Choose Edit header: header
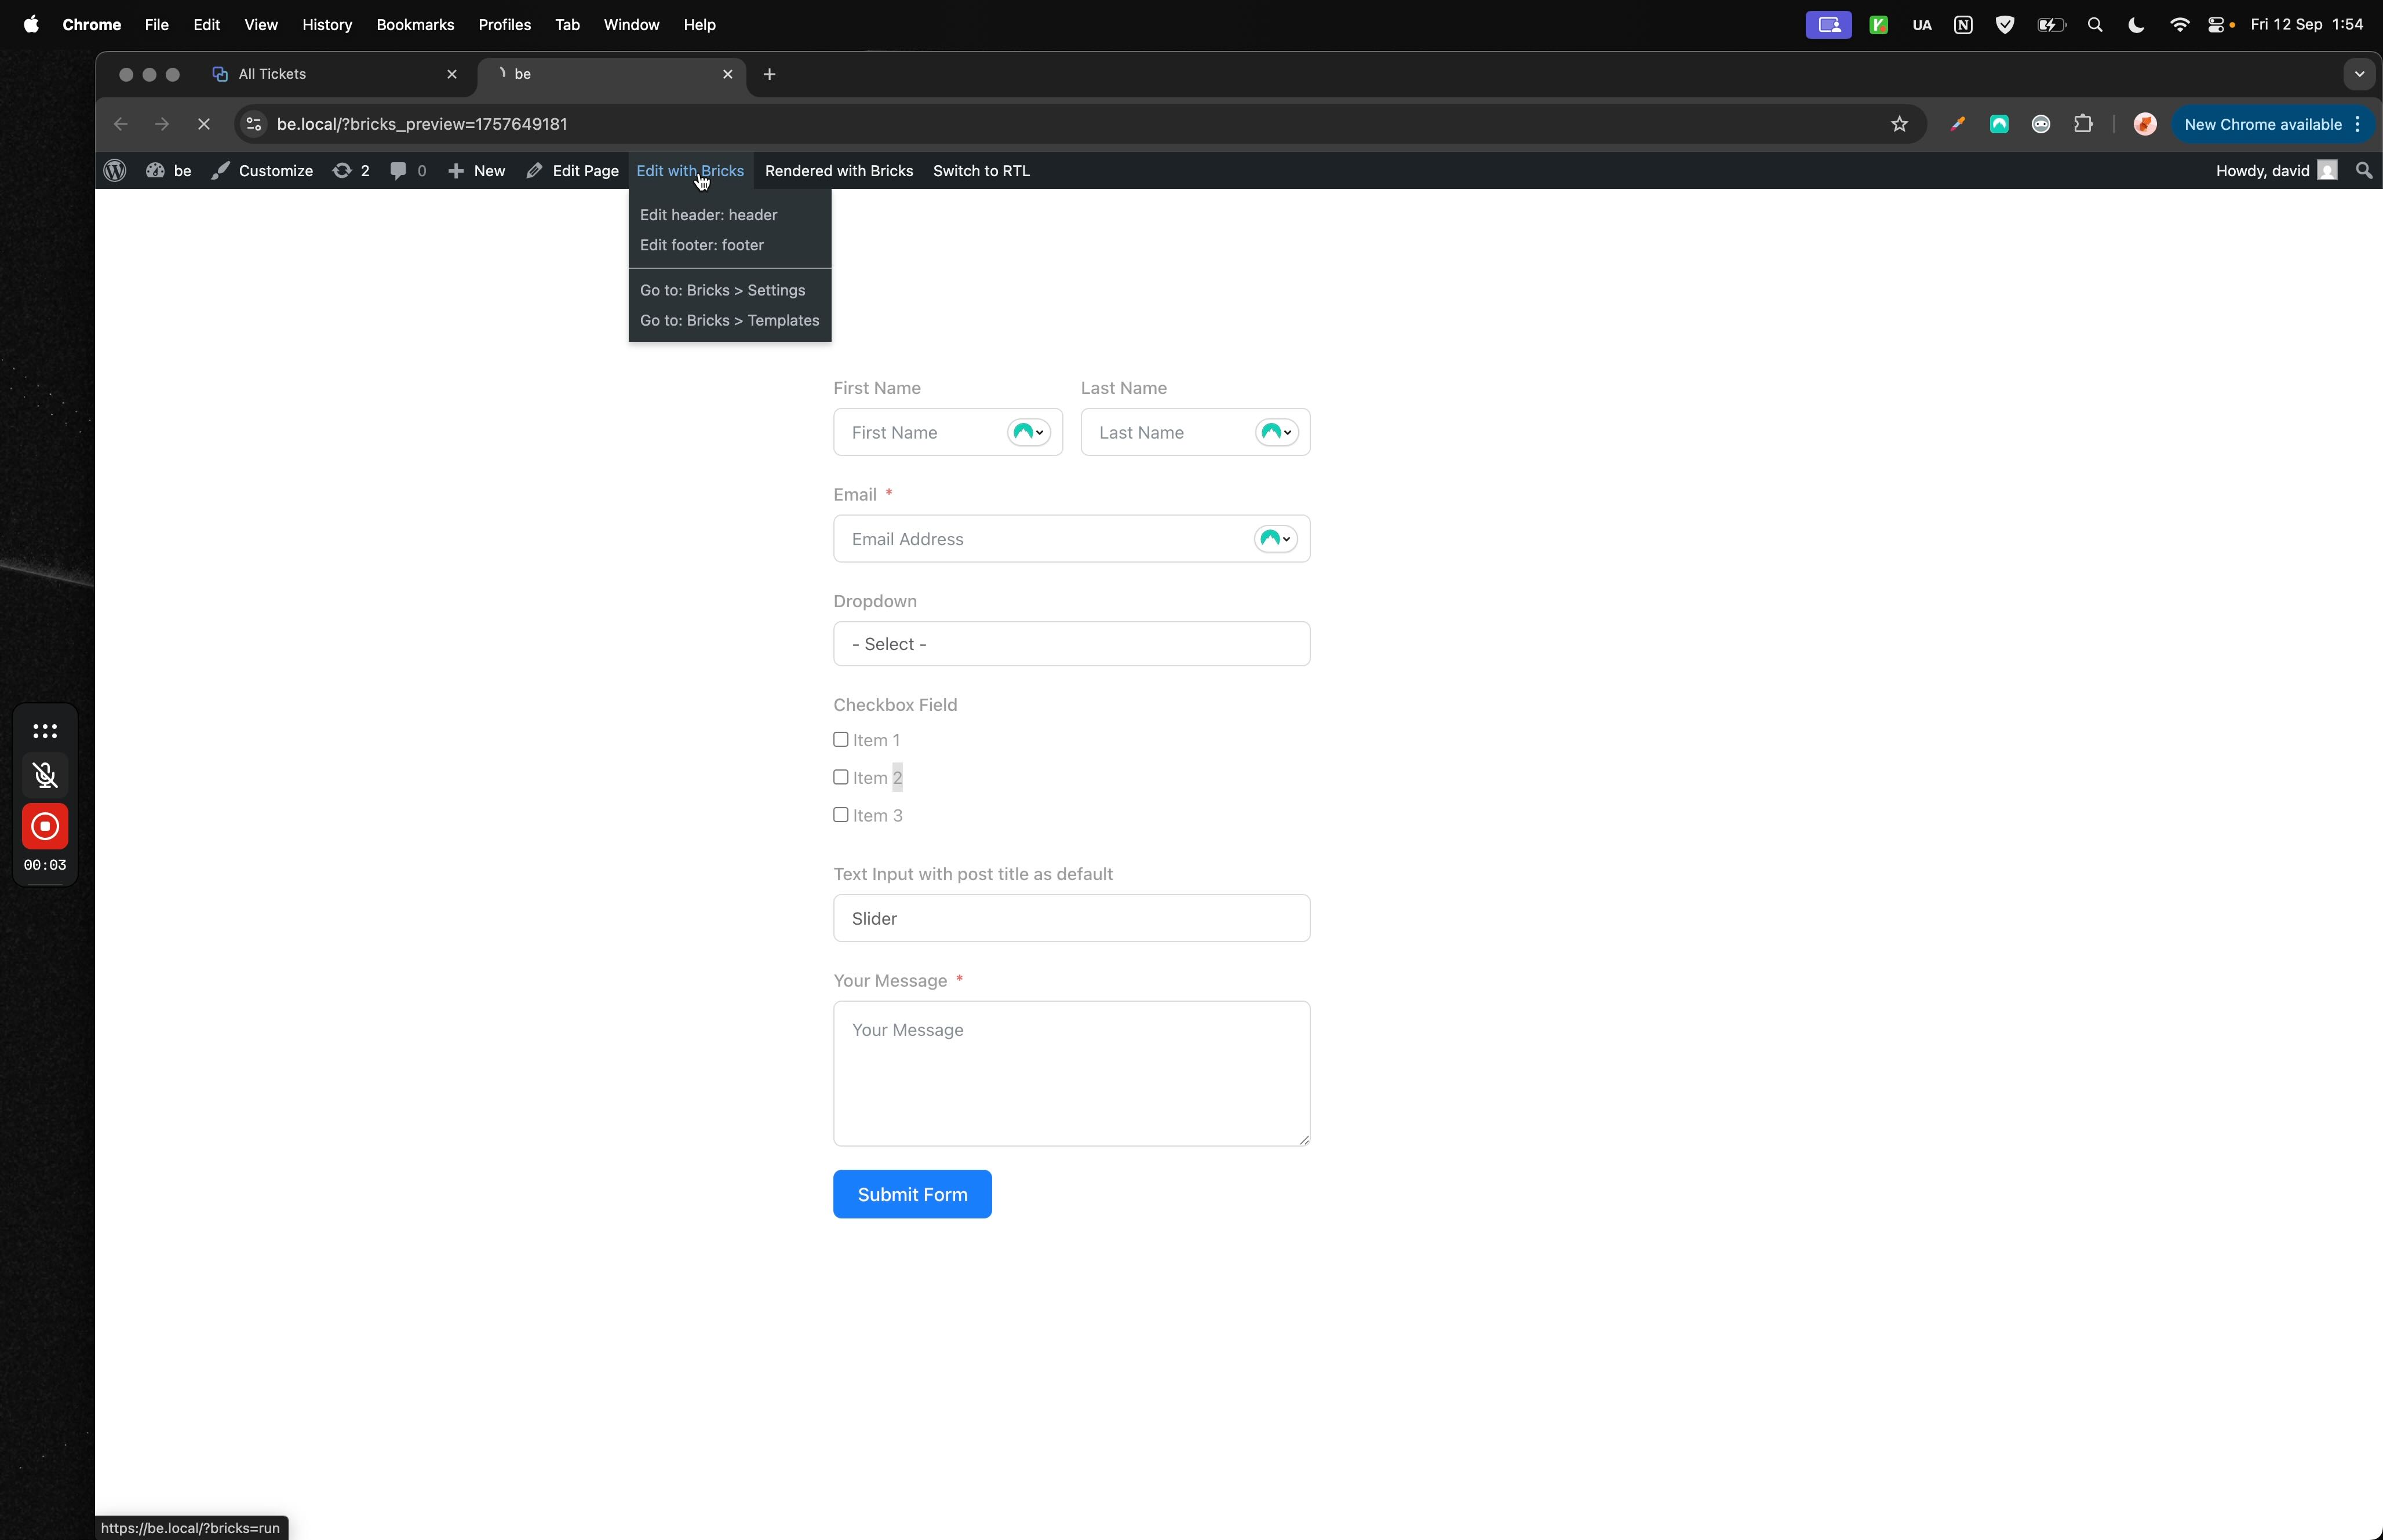Screen dimensions: 2383x1540 click(x=709, y=215)
